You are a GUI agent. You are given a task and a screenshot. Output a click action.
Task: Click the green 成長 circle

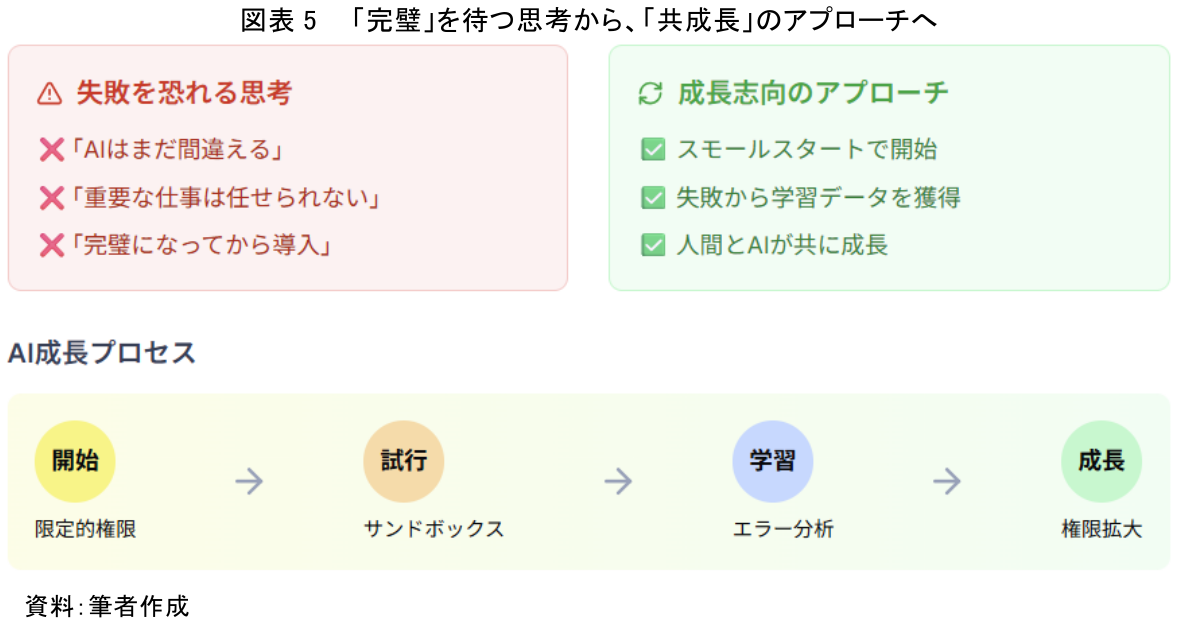(1101, 461)
